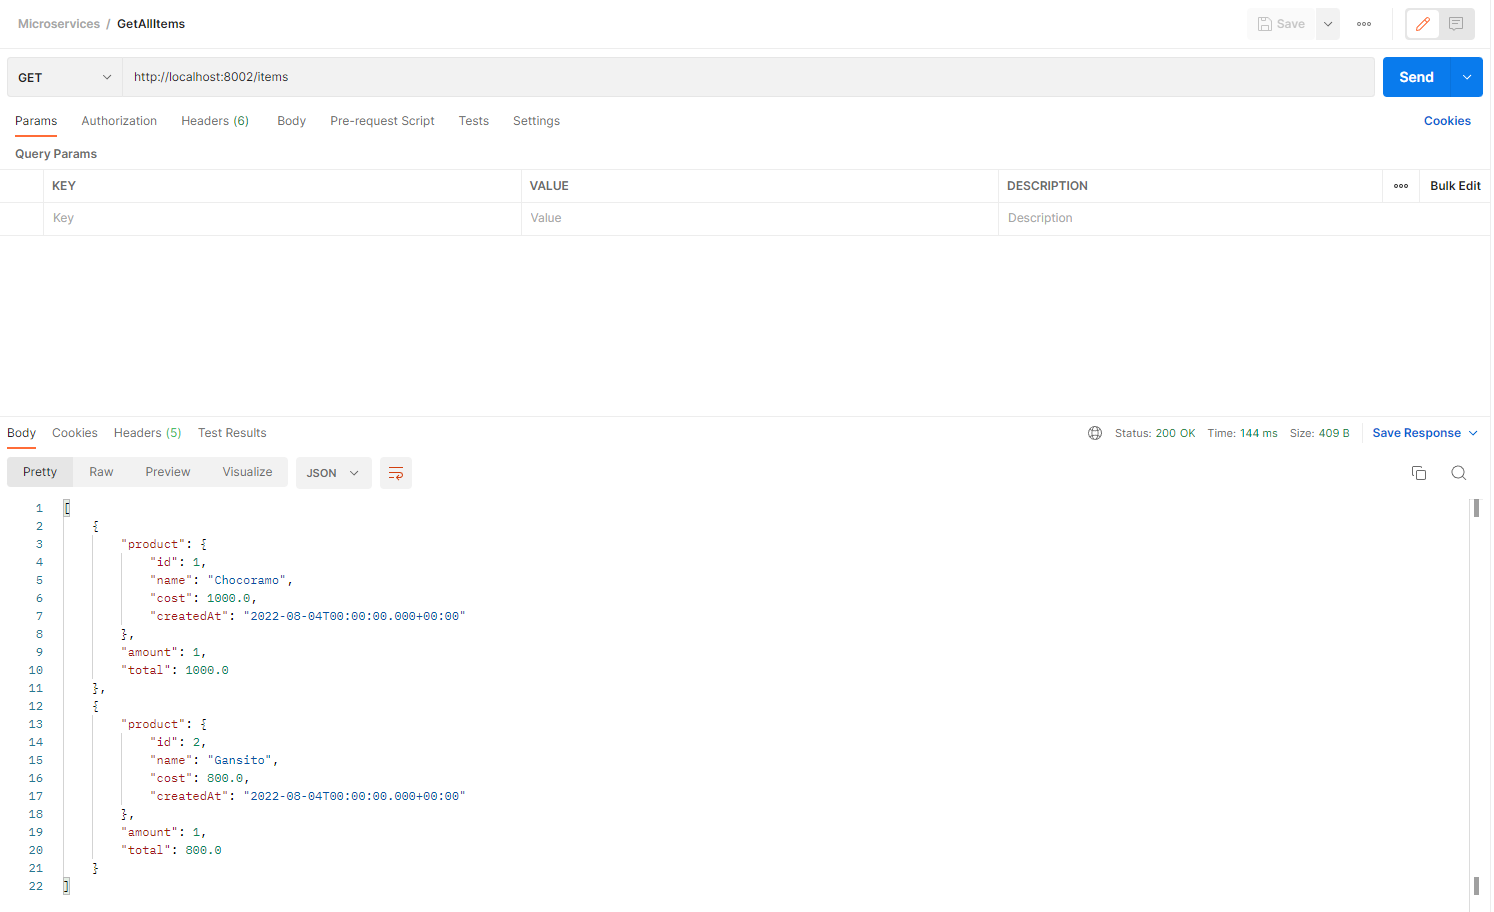Open the more actions three-dot menu
This screenshot has width=1494, height=912.
click(x=1363, y=23)
